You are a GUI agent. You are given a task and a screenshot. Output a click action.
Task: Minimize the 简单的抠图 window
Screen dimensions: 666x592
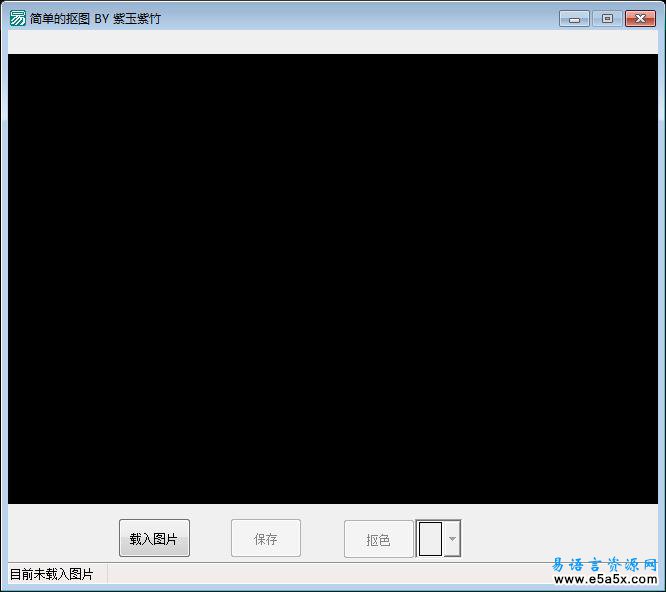tap(574, 19)
